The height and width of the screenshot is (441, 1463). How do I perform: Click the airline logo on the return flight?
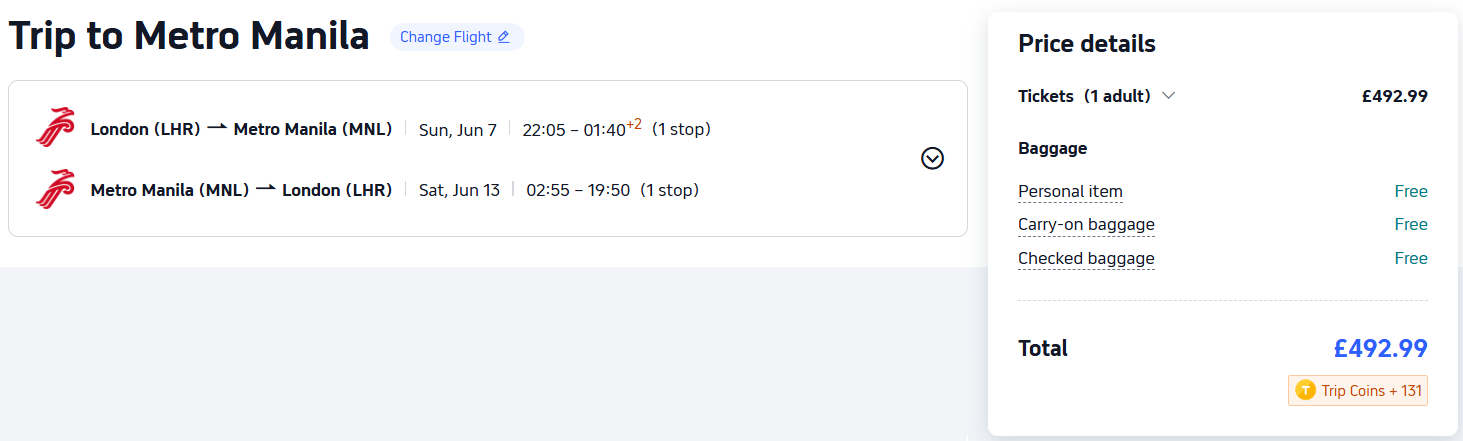point(56,189)
